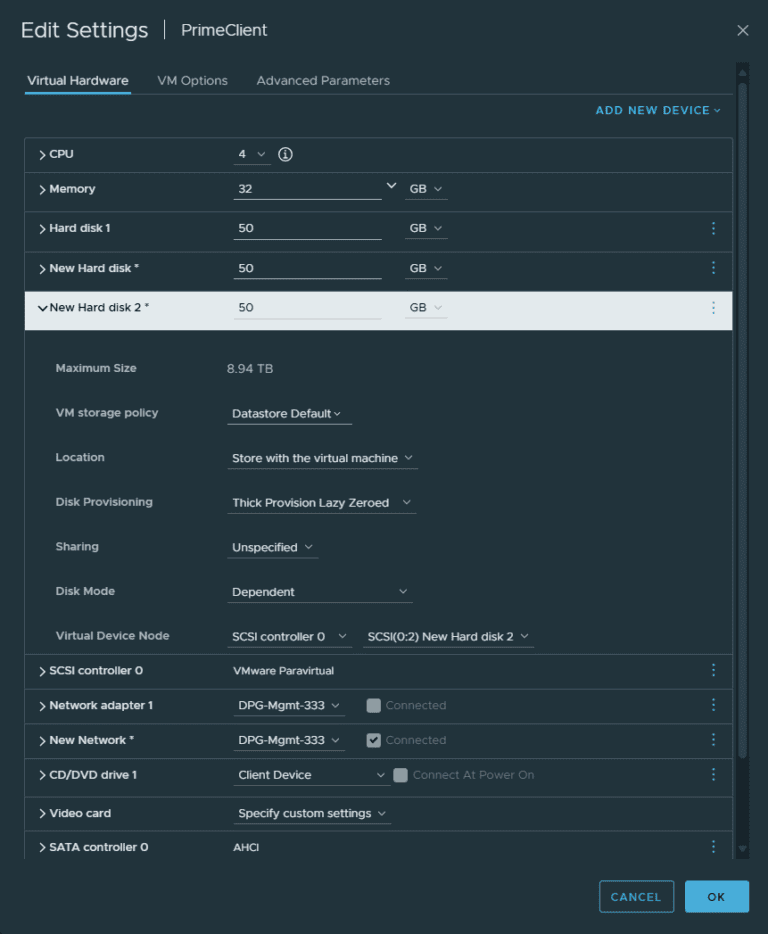Click the OK button
This screenshot has height=934, width=768.
(716, 896)
